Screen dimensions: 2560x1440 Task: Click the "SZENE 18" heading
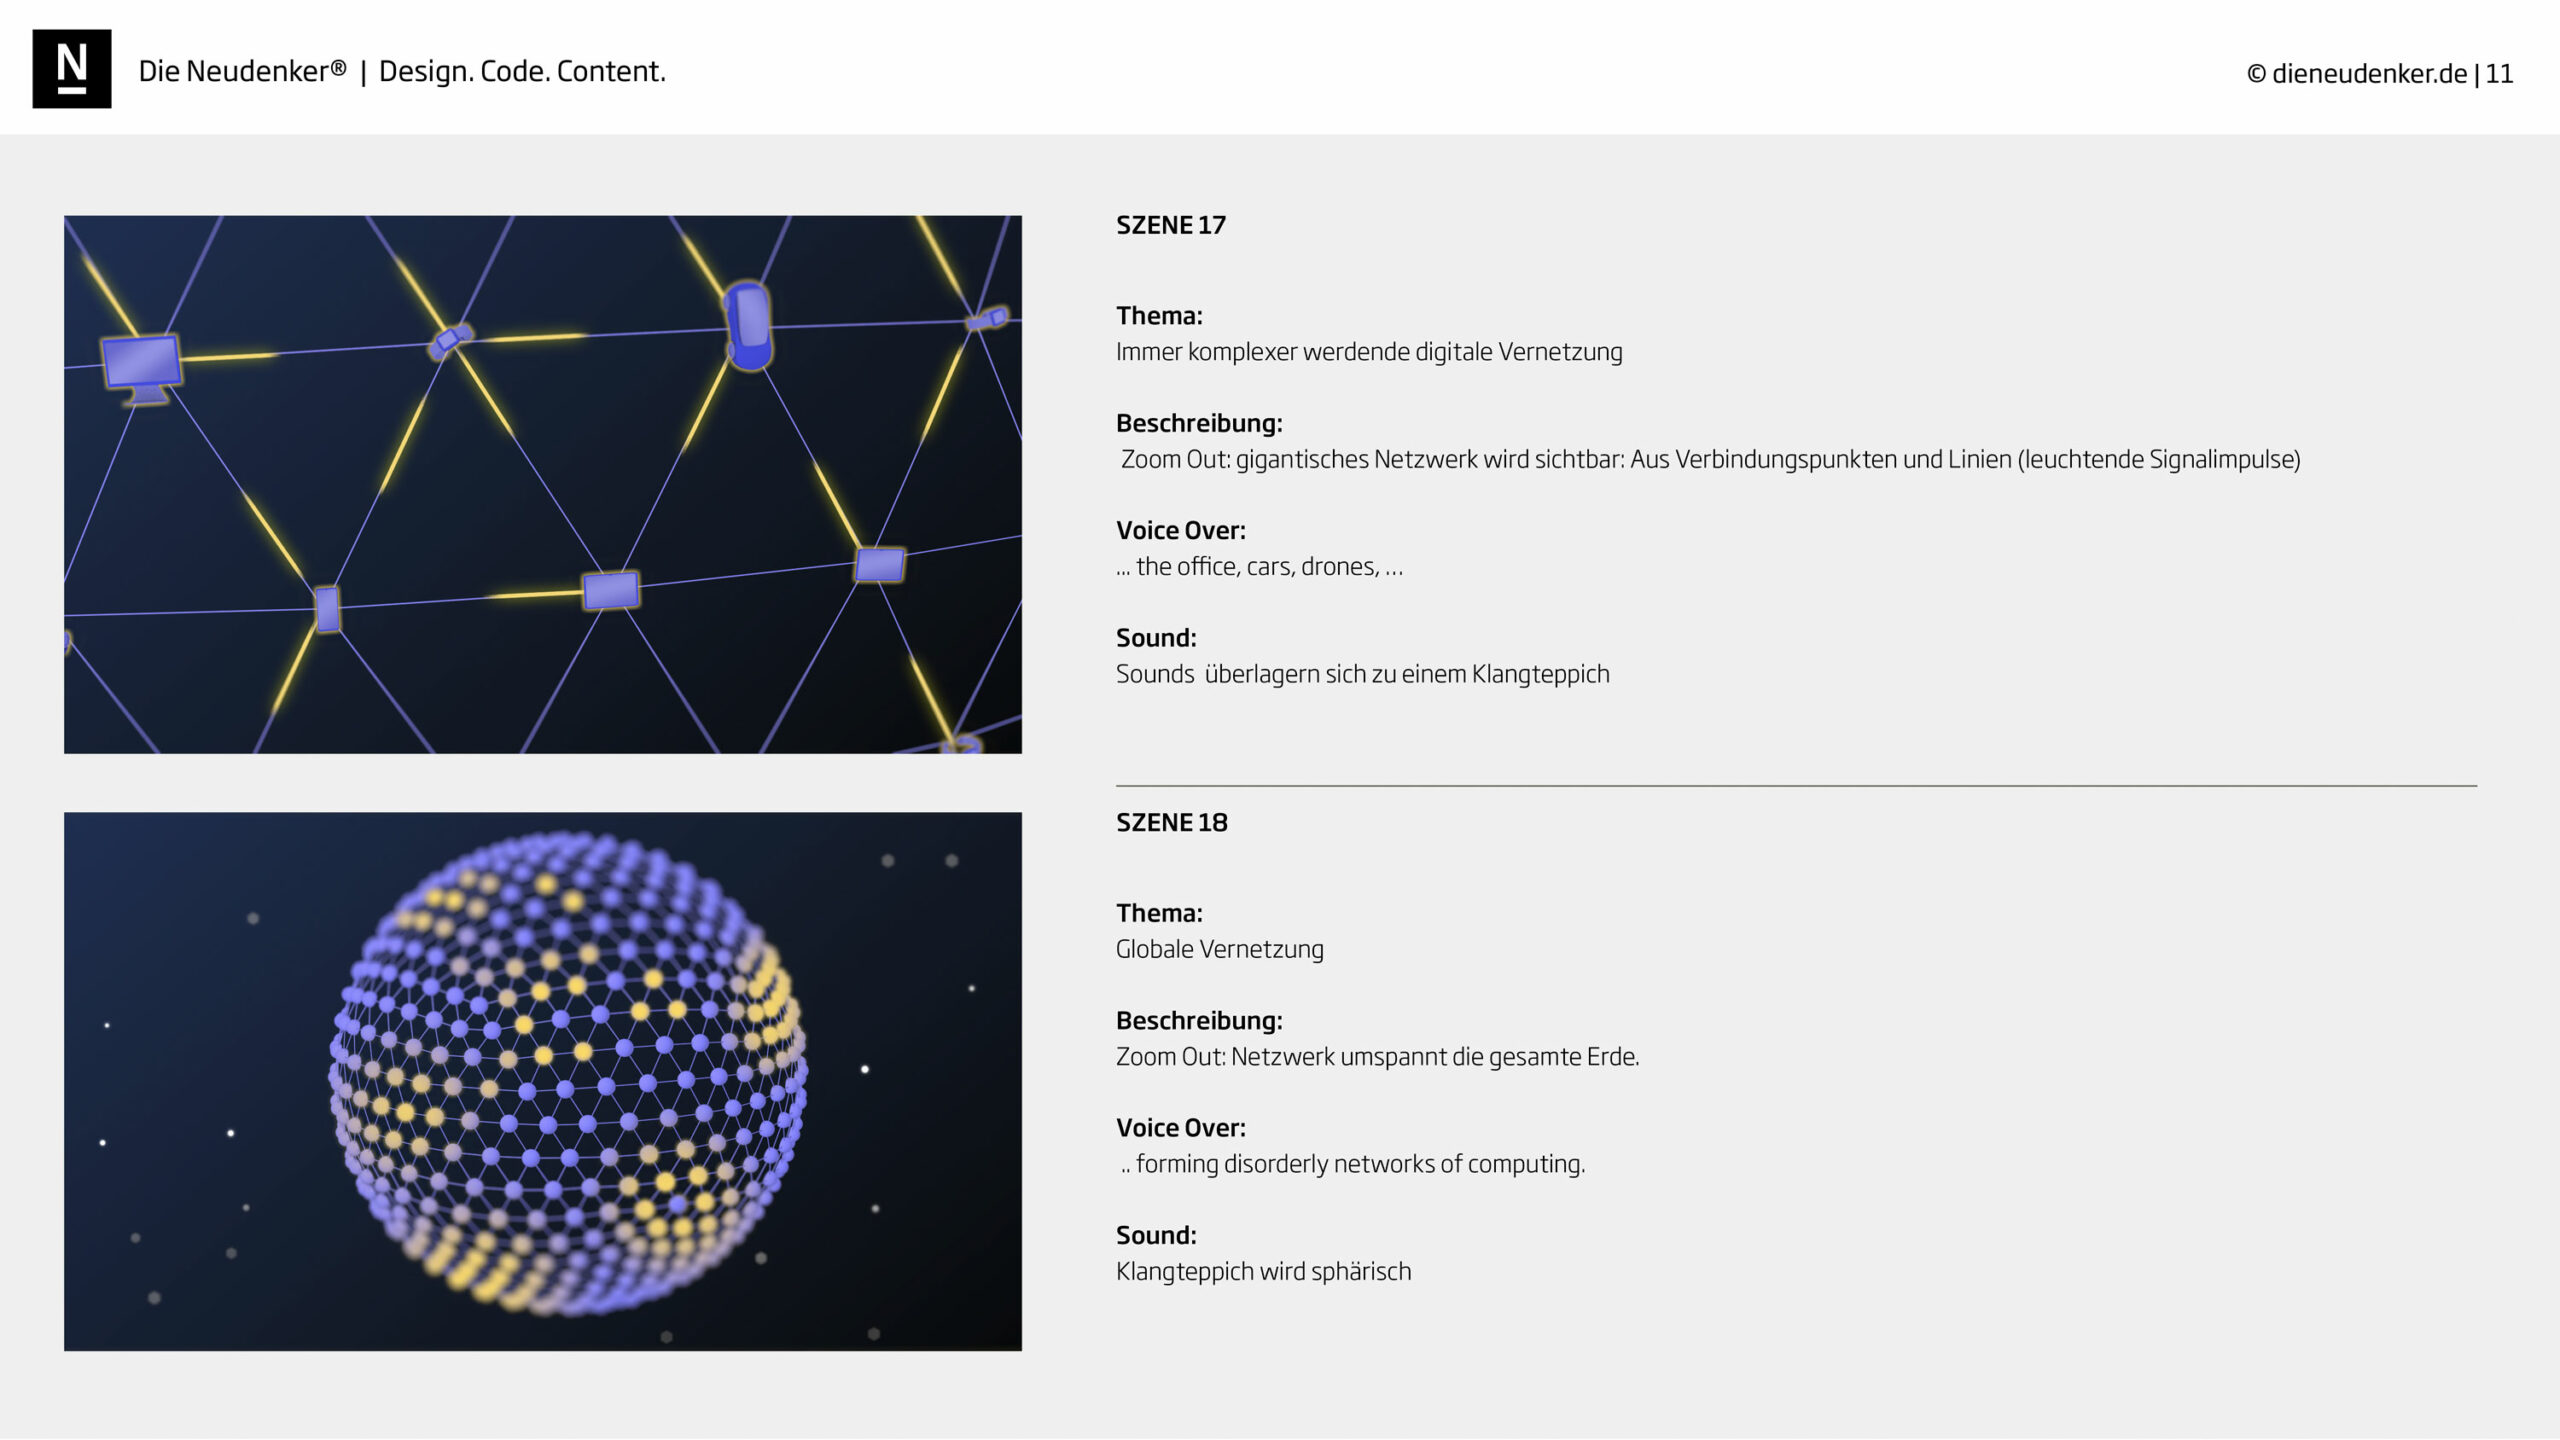coord(1172,822)
